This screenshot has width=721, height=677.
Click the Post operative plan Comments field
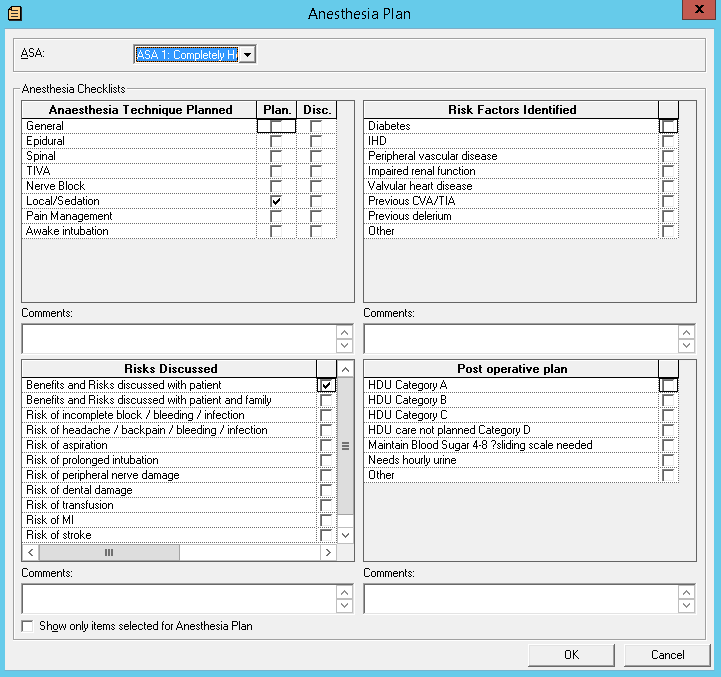[520, 598]
